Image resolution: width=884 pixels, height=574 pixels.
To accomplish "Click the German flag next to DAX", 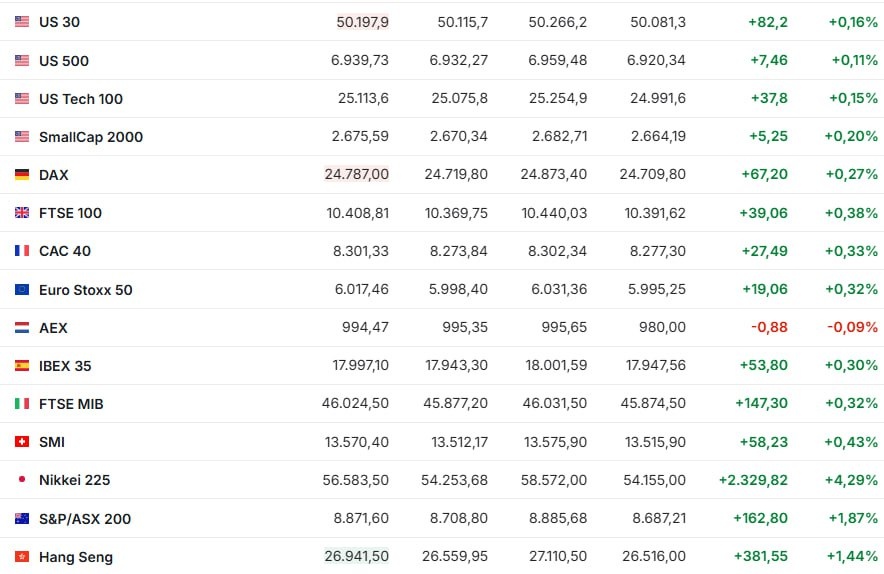I will coord(22,174).
